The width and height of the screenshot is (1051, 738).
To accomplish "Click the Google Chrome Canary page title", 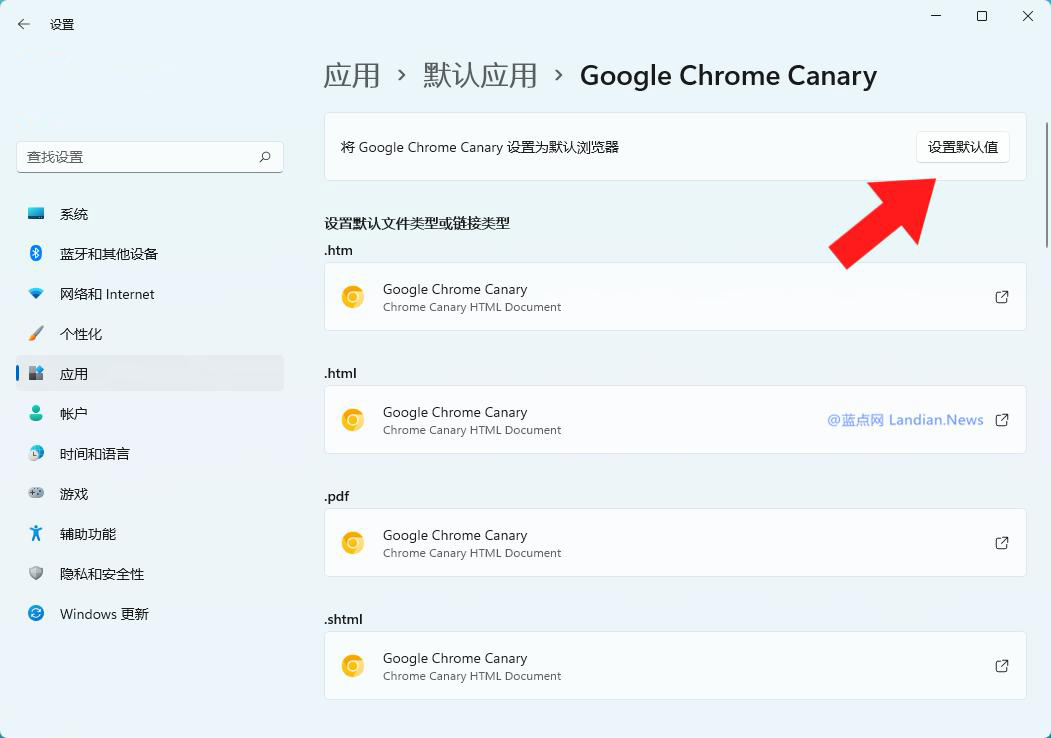I will pos(729,76).
